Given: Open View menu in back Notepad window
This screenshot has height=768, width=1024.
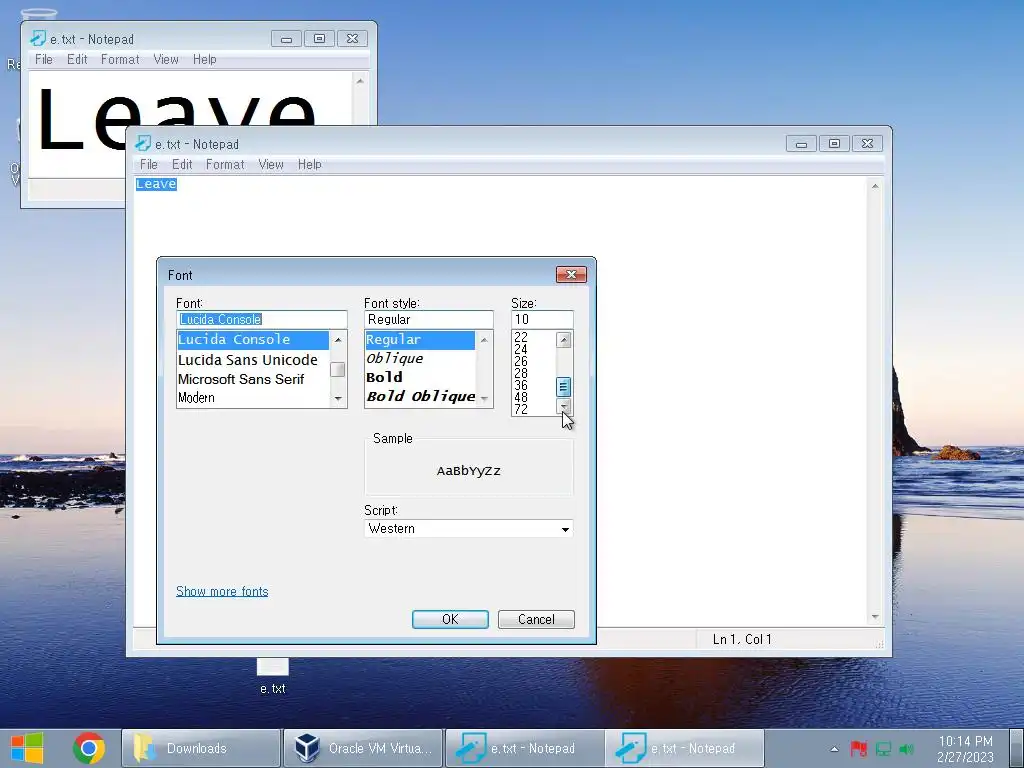Looking at the screenshot, I should click(166, 59).
